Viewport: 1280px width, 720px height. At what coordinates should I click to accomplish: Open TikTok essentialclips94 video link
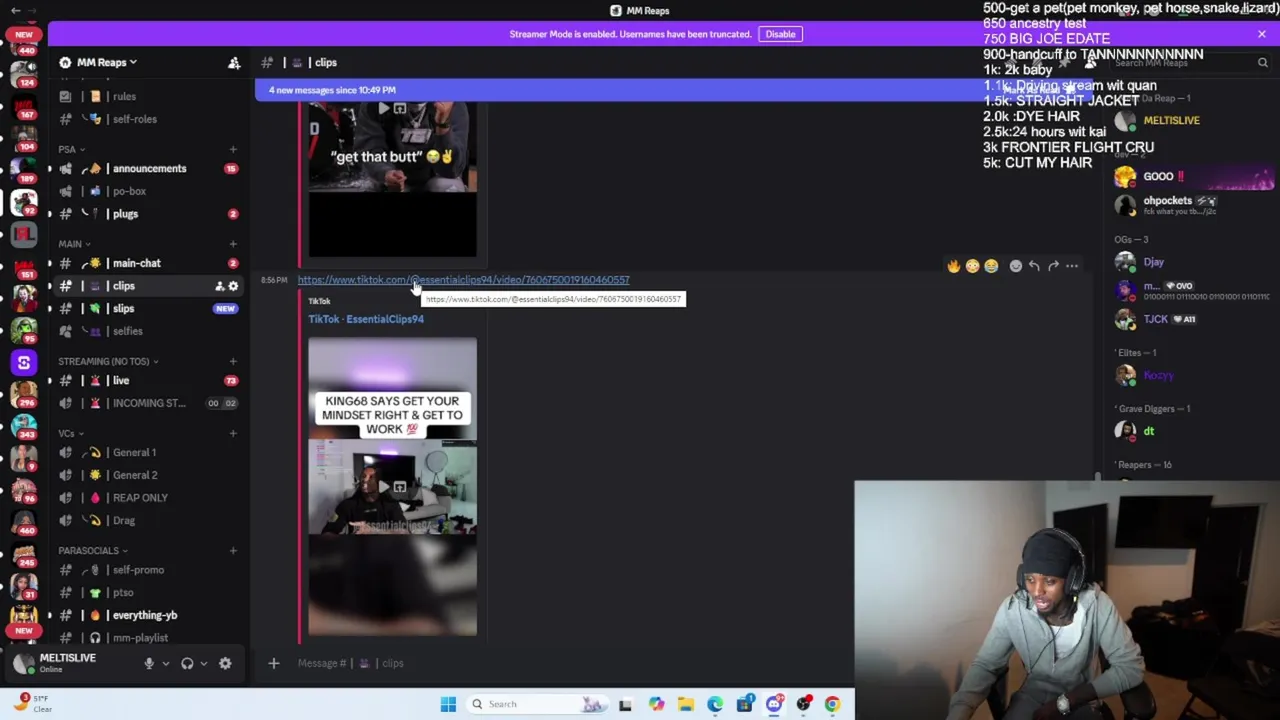click(x=463, y=280)
